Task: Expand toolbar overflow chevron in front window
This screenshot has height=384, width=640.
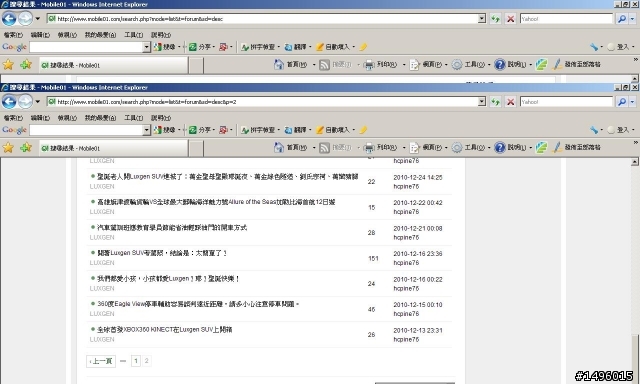Action: tap(636, 142)
